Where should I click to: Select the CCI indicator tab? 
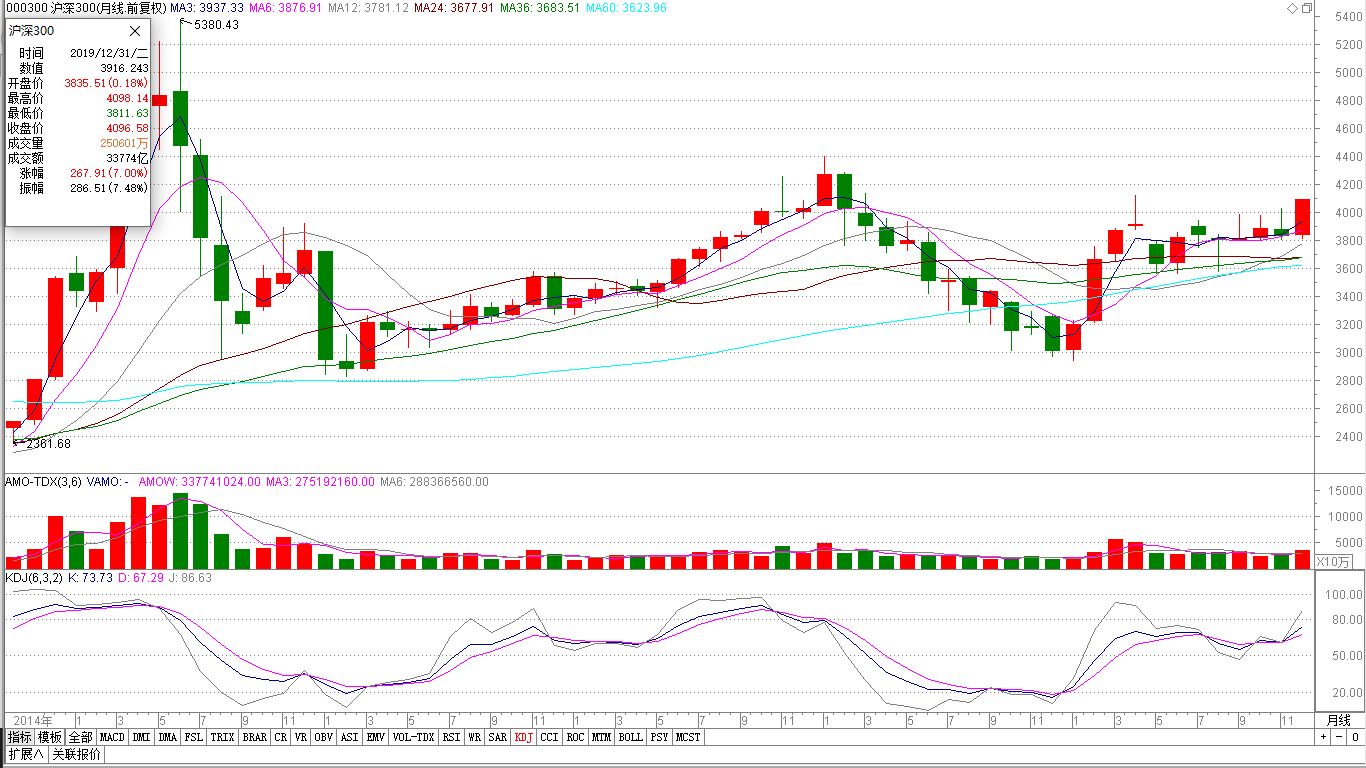(550, 737)
